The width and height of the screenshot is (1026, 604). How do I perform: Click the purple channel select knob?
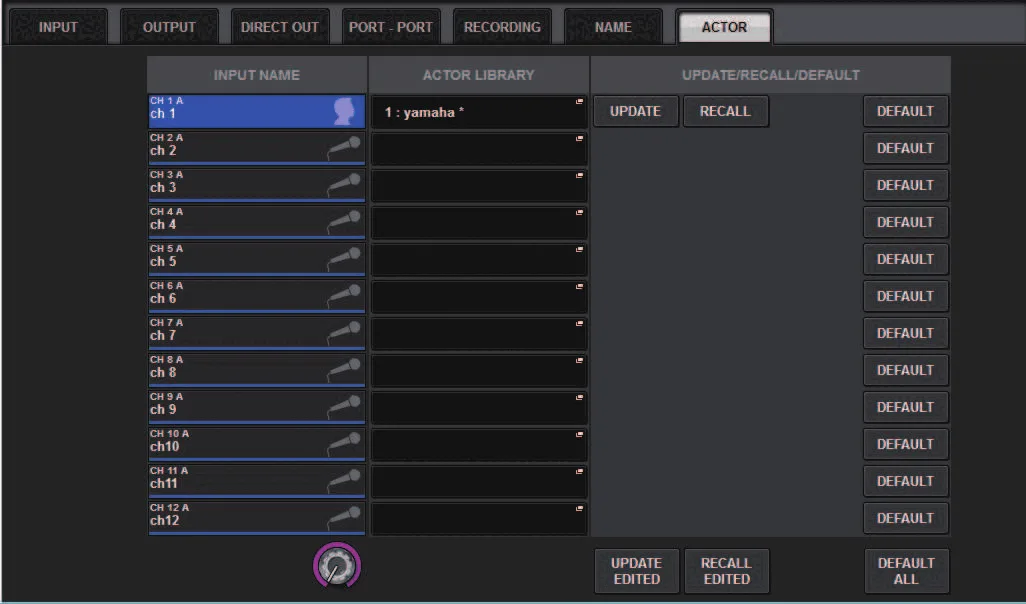(337, 565)
